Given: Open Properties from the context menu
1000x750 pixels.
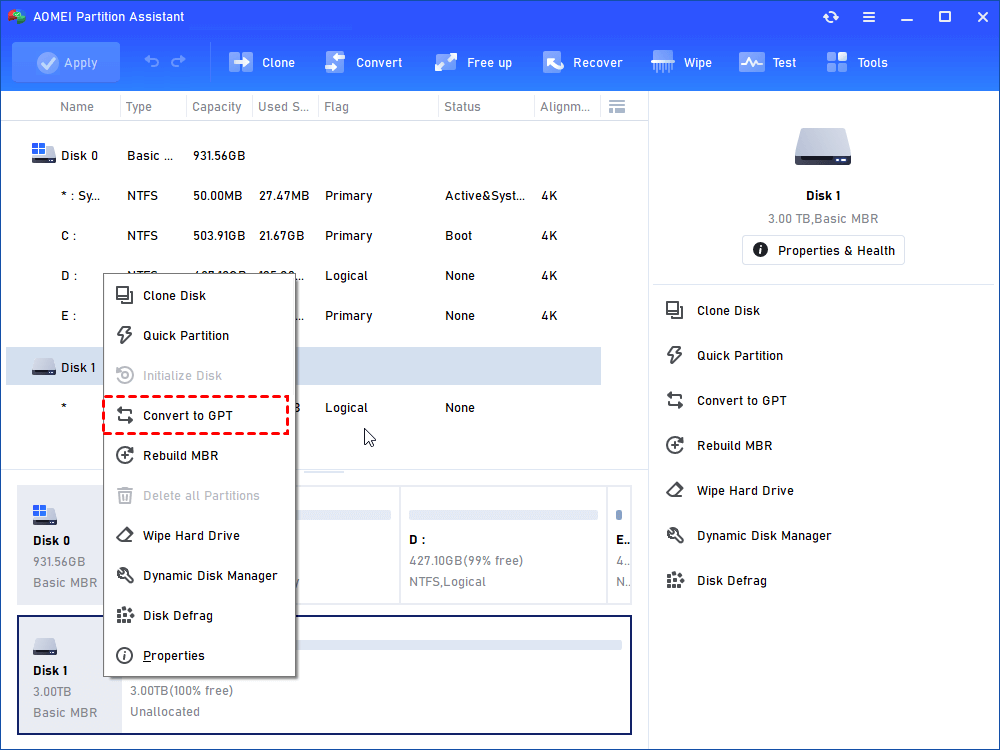Looking at the screenshot, I should [x=173, y=655].
